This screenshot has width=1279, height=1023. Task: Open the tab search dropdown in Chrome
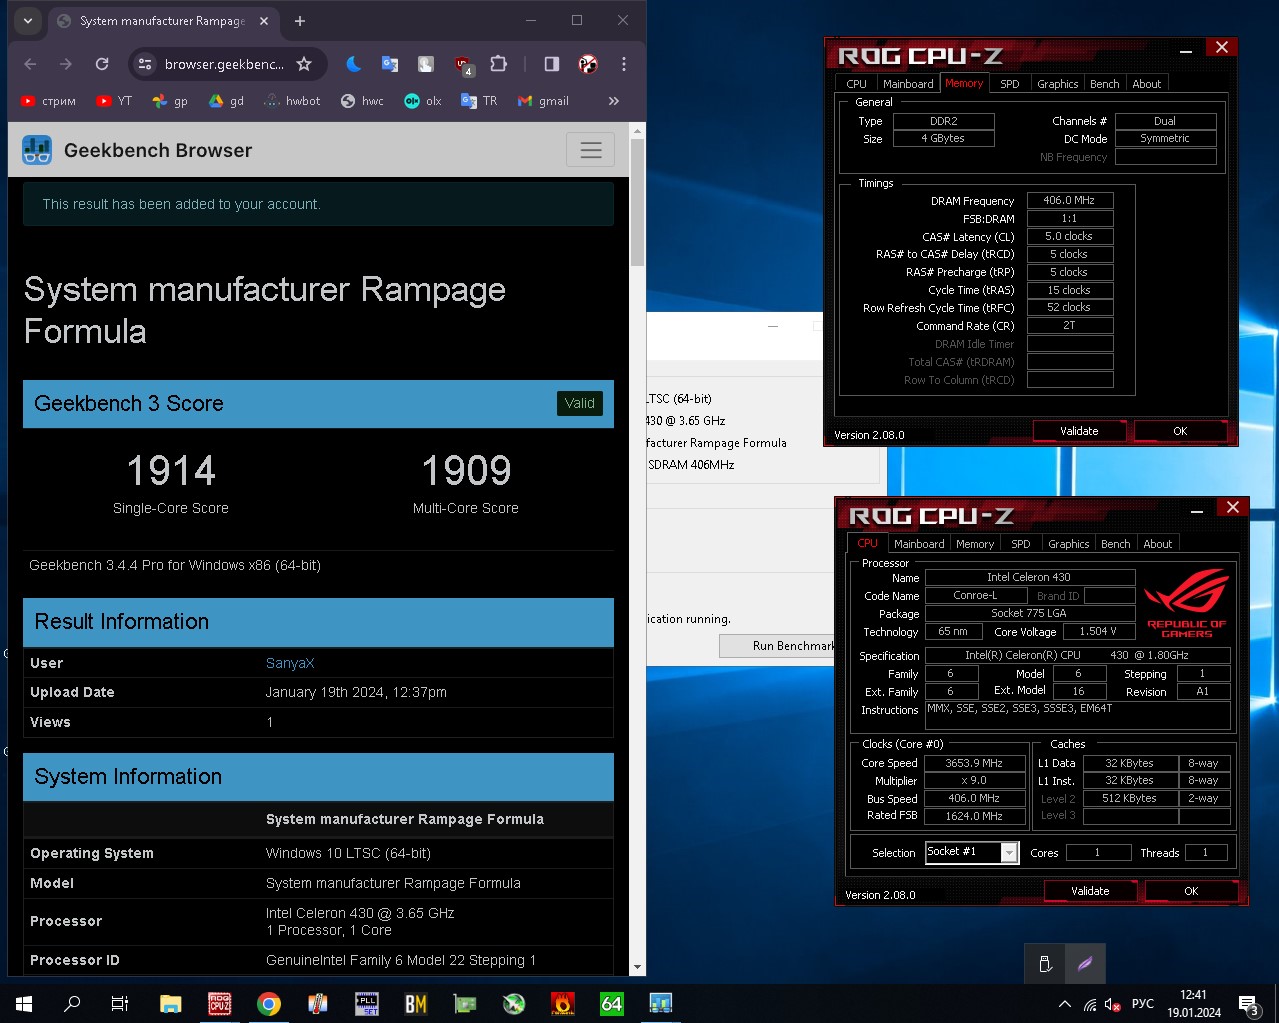27,20
